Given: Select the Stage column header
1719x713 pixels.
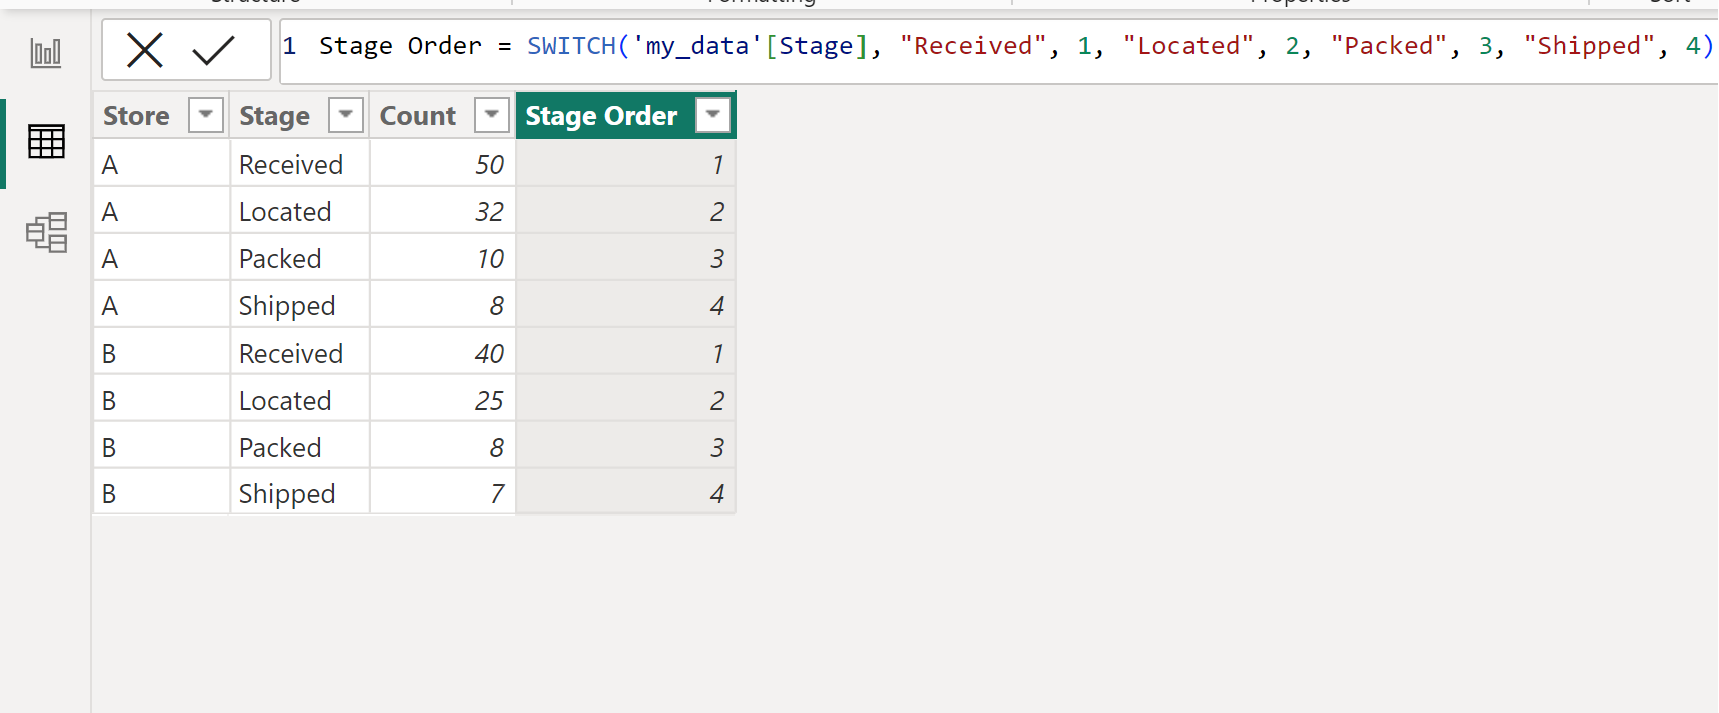Looking at the screenshot, I should (274, 116).
